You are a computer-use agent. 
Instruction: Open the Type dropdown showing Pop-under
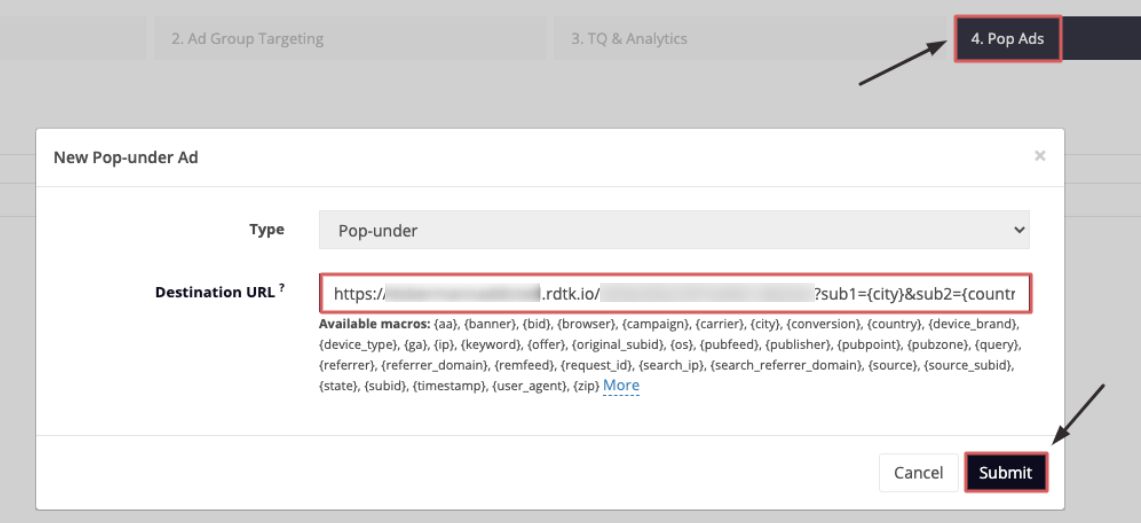[x=674, y=230]
